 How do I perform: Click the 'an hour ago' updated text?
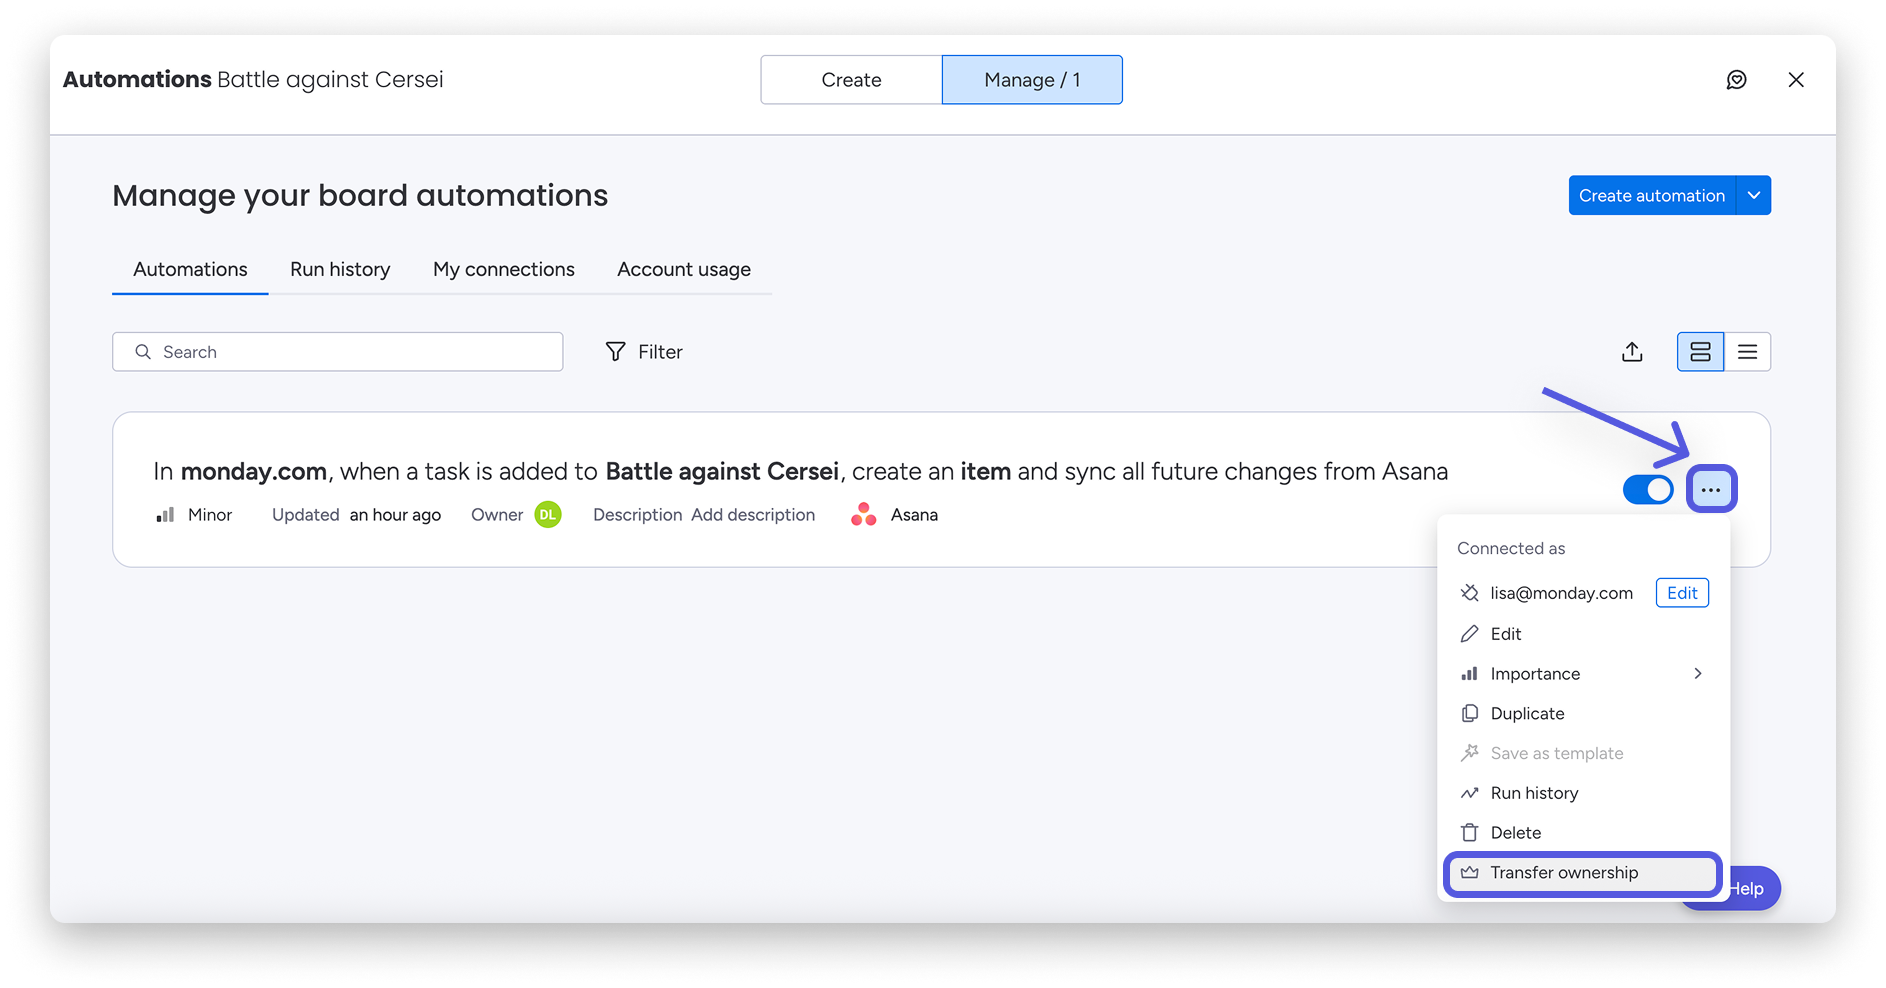[x=395, y=515]
